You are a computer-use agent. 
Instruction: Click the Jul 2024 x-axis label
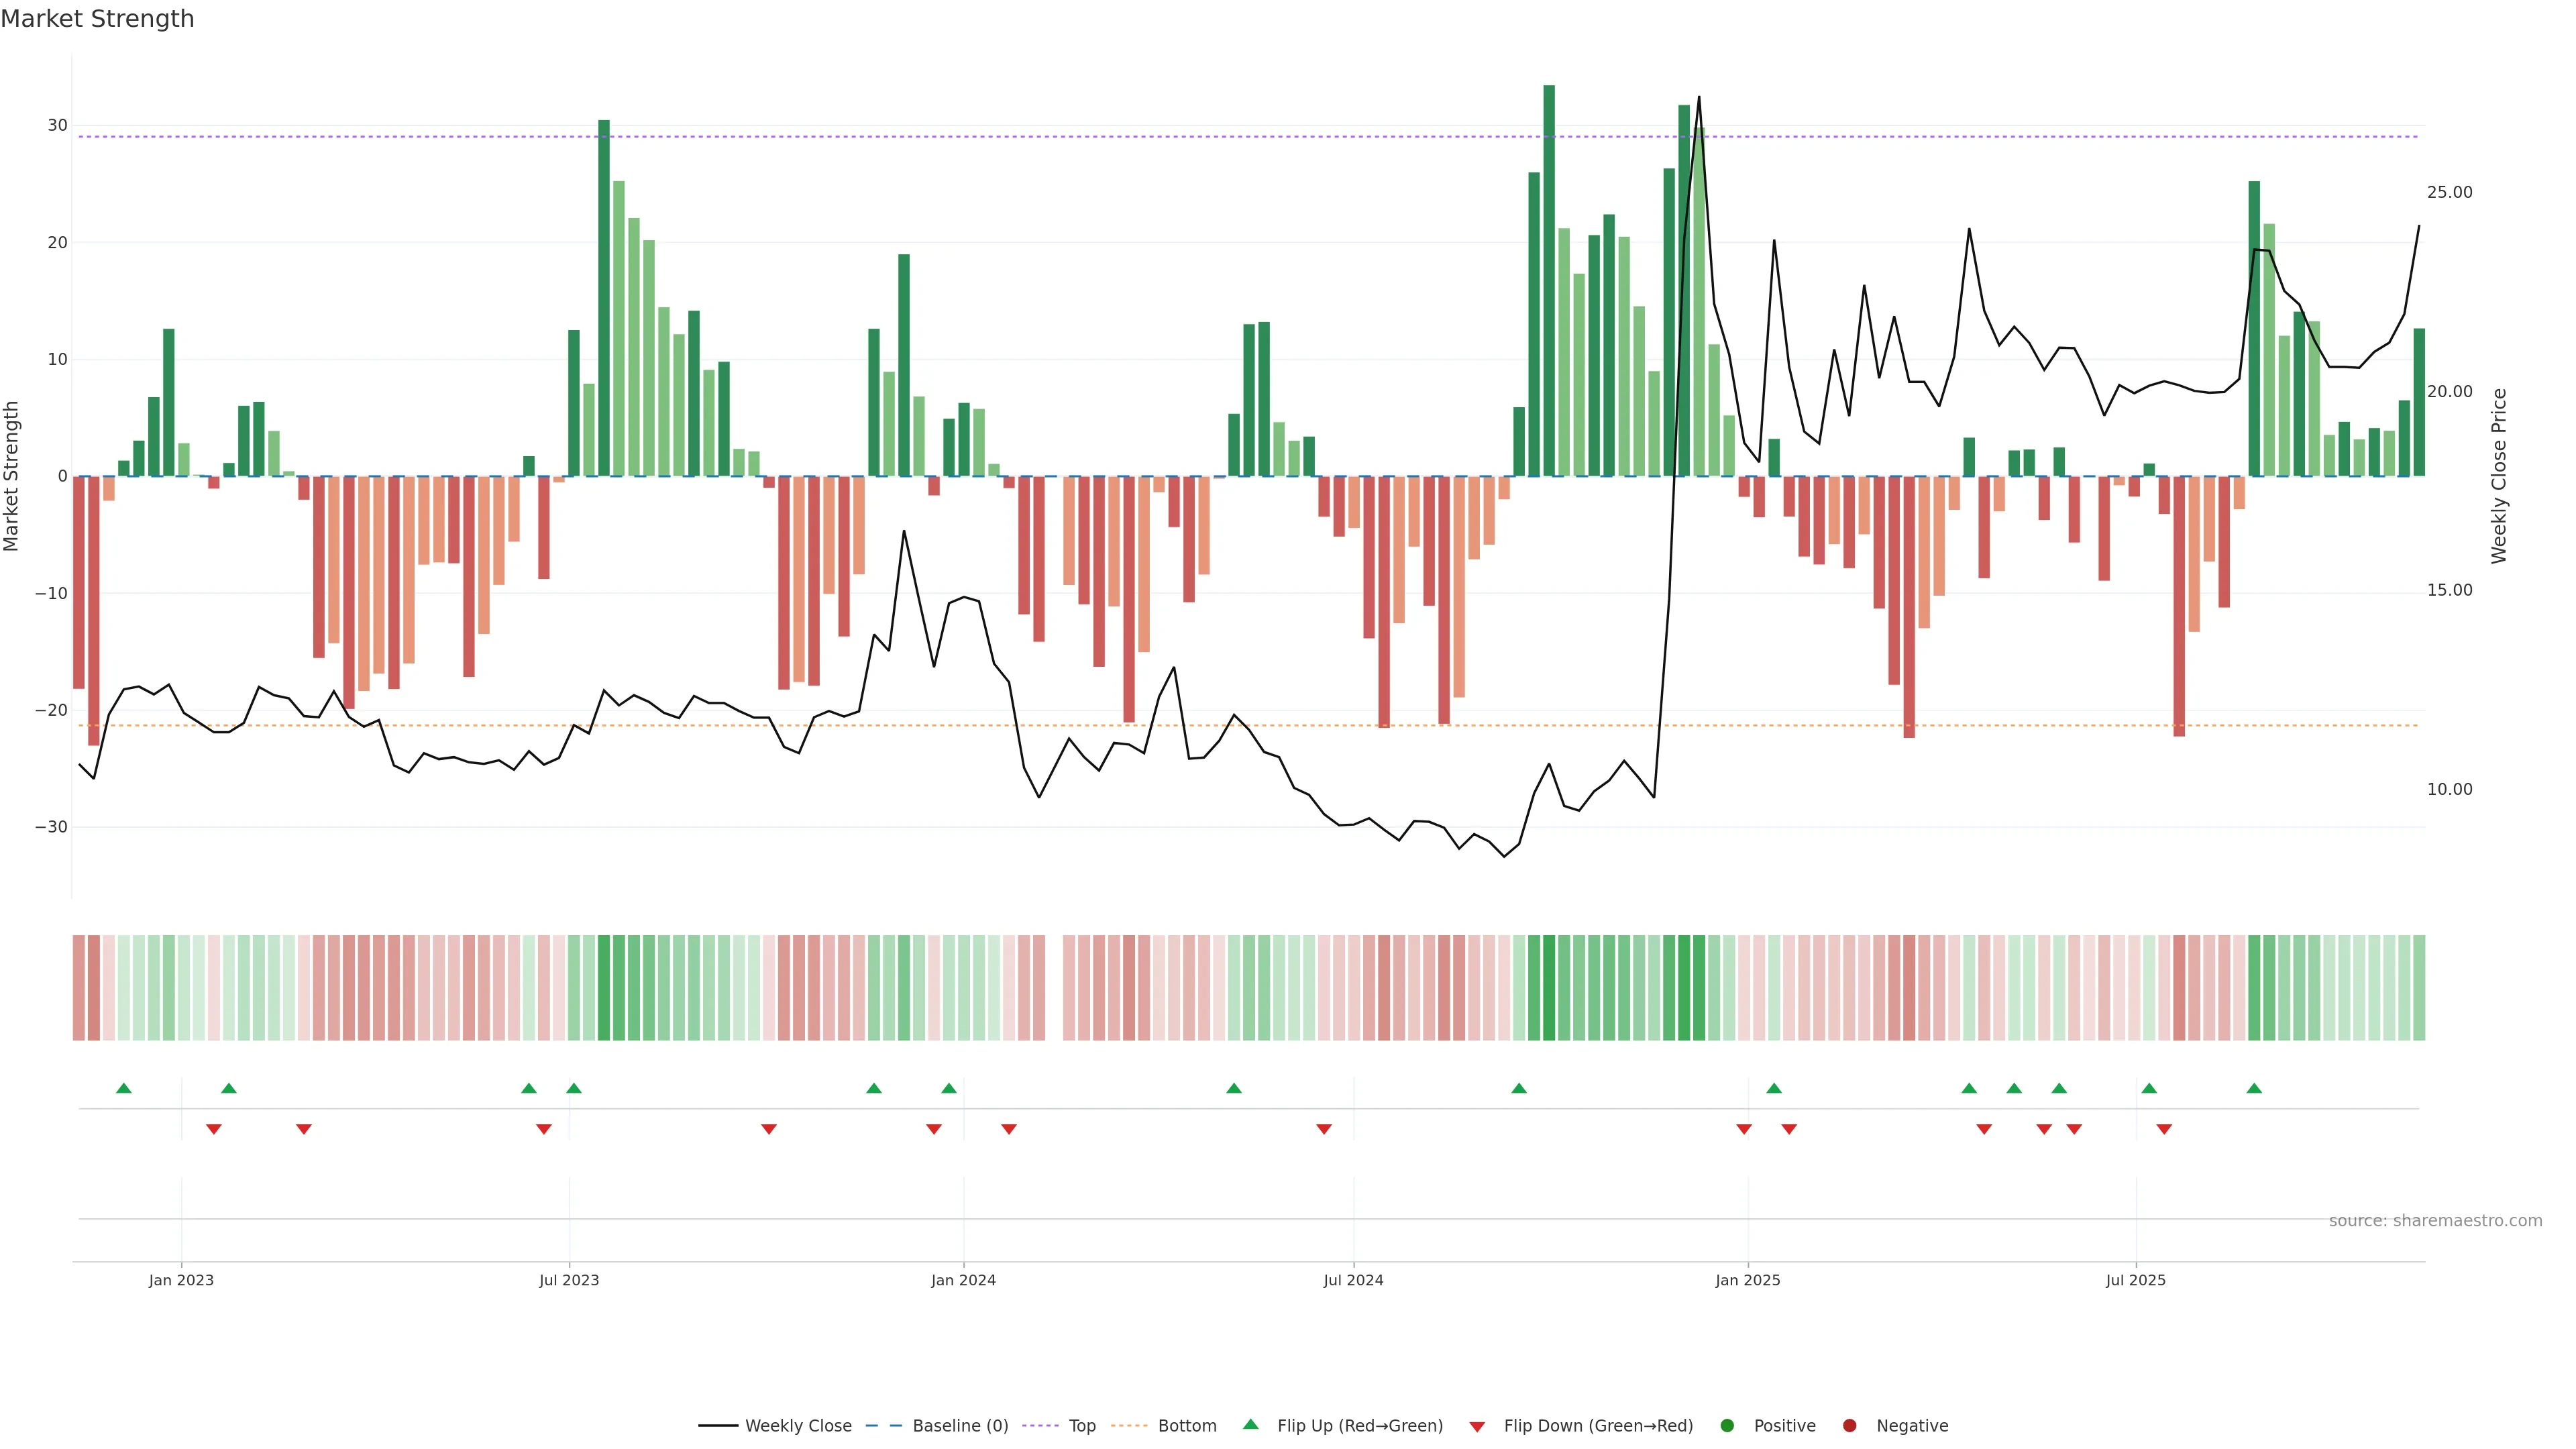[1353, 1280]
